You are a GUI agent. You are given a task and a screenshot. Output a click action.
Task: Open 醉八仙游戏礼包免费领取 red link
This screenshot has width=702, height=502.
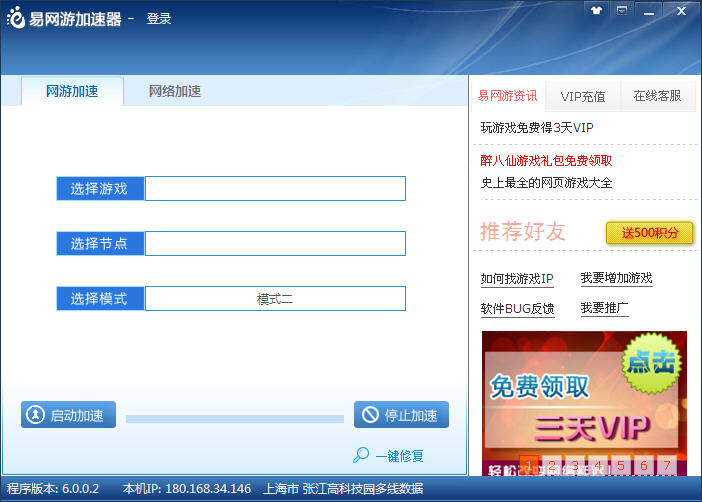tap(546, 161)
